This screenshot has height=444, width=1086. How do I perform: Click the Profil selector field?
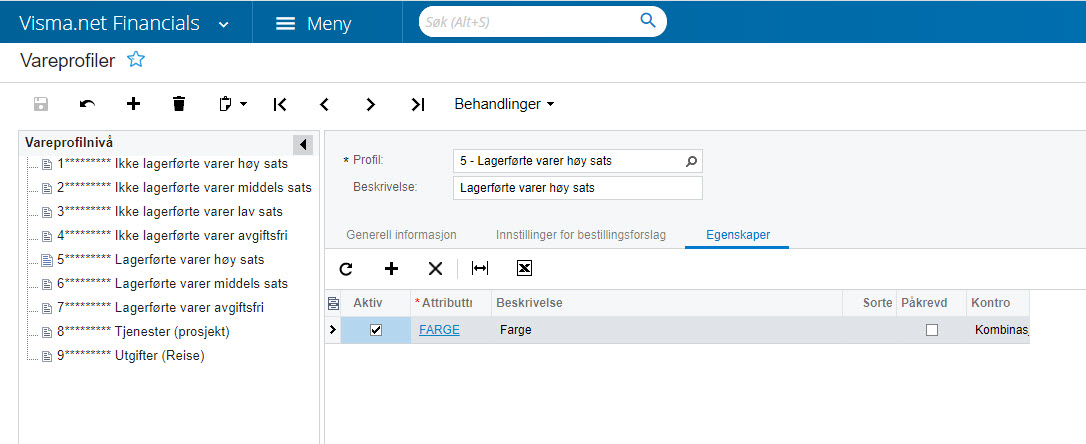pos(578,161)
